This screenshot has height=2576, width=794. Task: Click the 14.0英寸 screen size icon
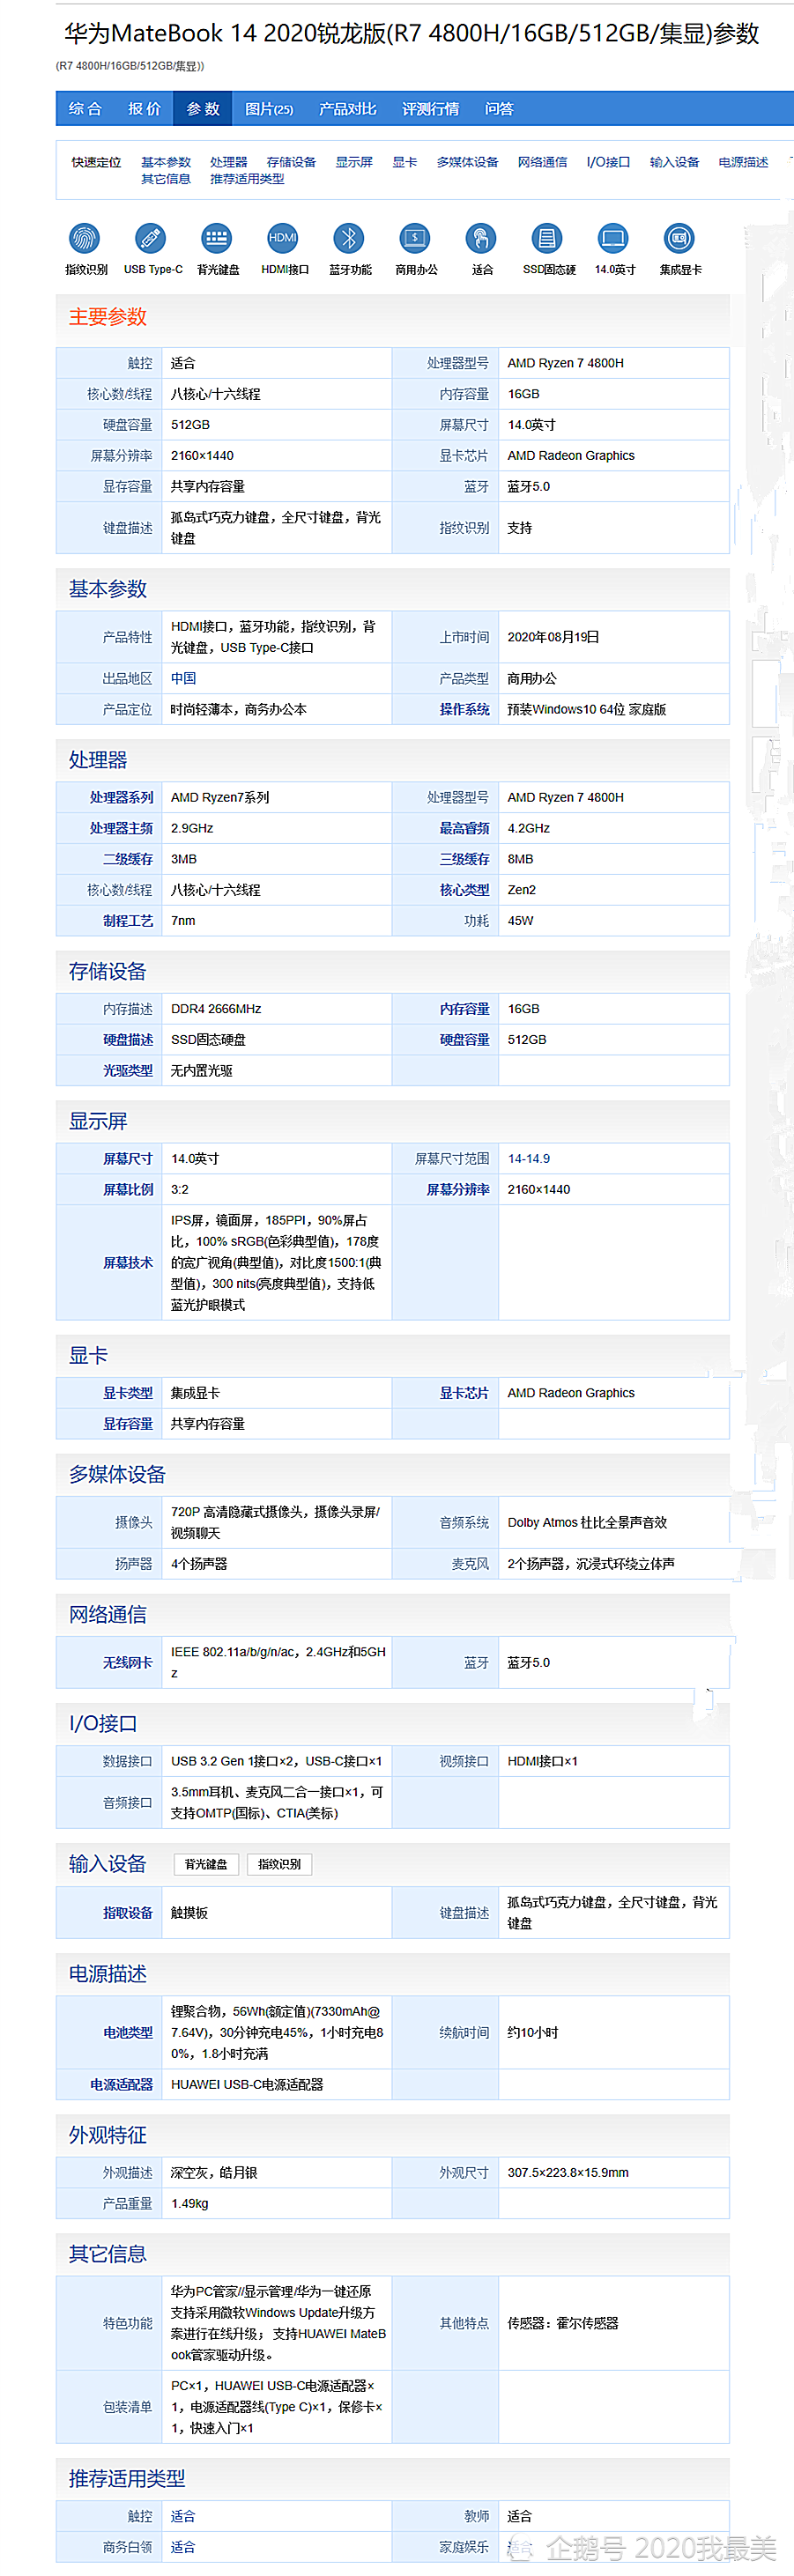pyautogui.click(x=613, y=238)
